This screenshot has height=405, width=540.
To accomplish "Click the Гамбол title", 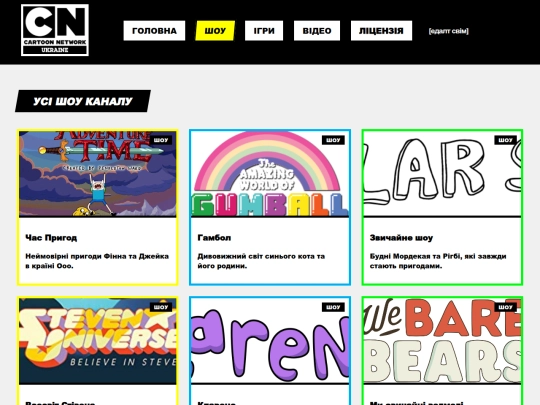I will click(x=214, y=238).
